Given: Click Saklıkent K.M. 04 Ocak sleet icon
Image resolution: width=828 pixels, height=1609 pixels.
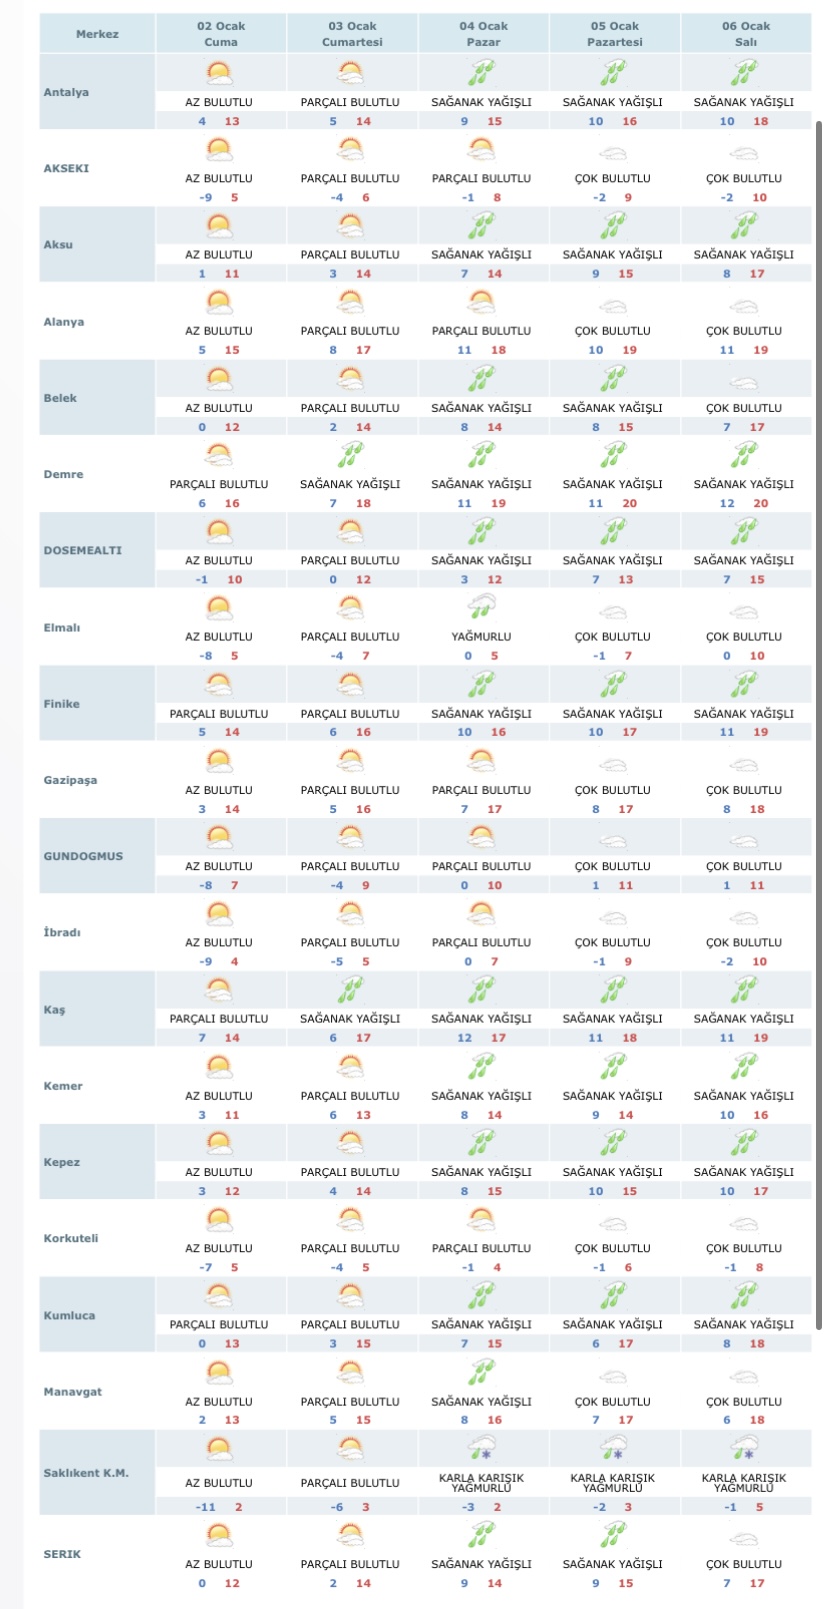Looking at the screenshot, I should click(481, 1448).
